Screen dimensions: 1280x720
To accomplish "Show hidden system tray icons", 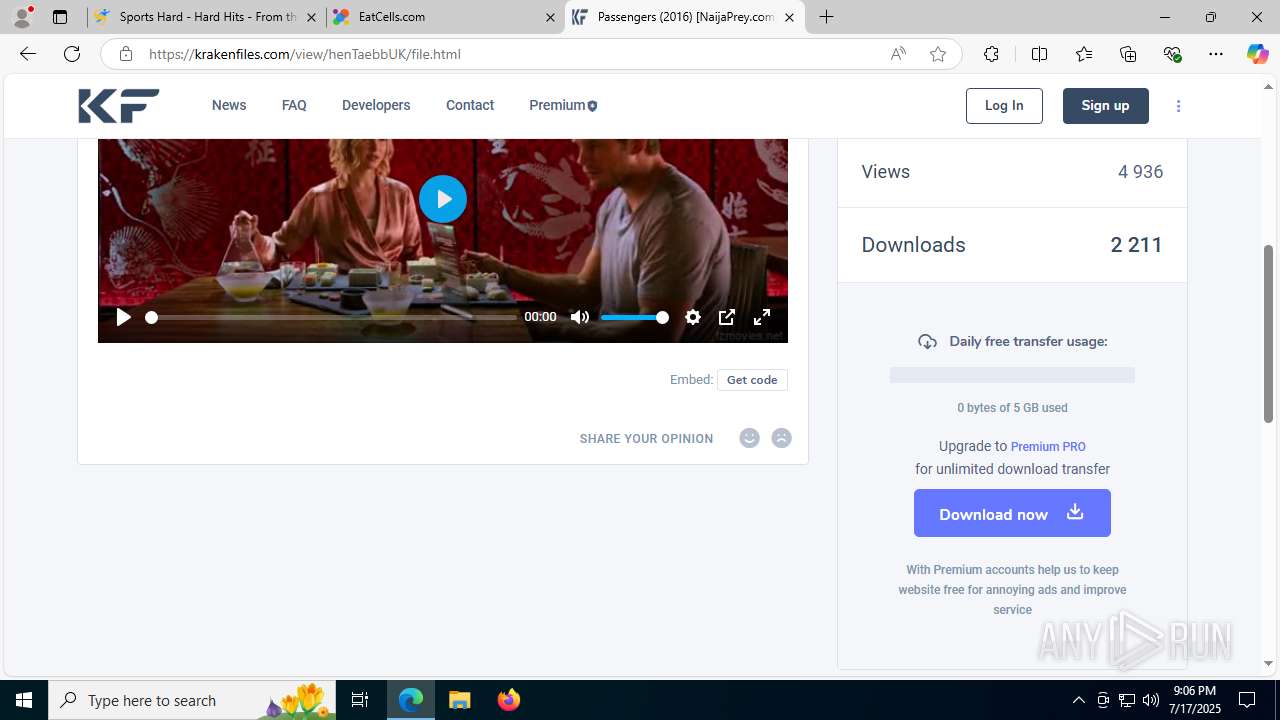I will (x=1078, y=700).
